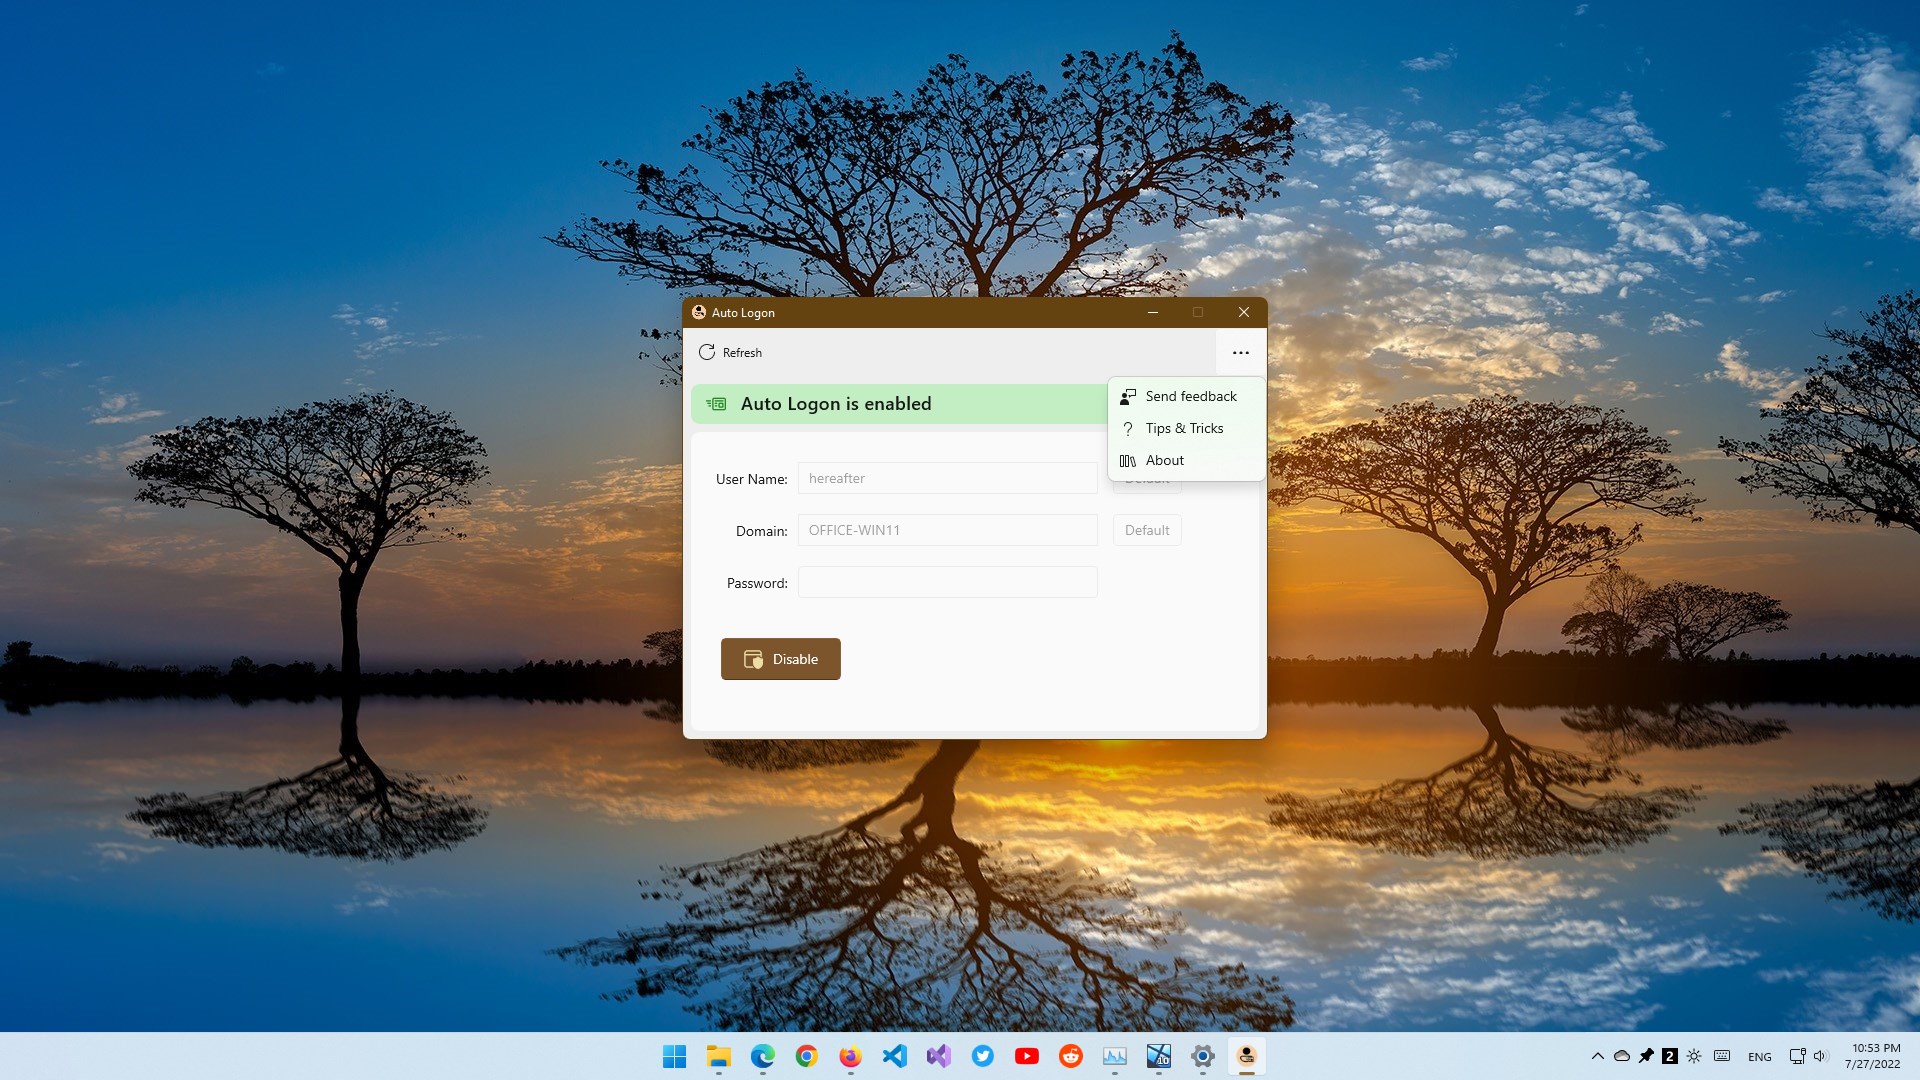Open the clock and date panel
Image resolution: width=1920 pixels, height=1080 pixels.
[x=1874, y=1056]
